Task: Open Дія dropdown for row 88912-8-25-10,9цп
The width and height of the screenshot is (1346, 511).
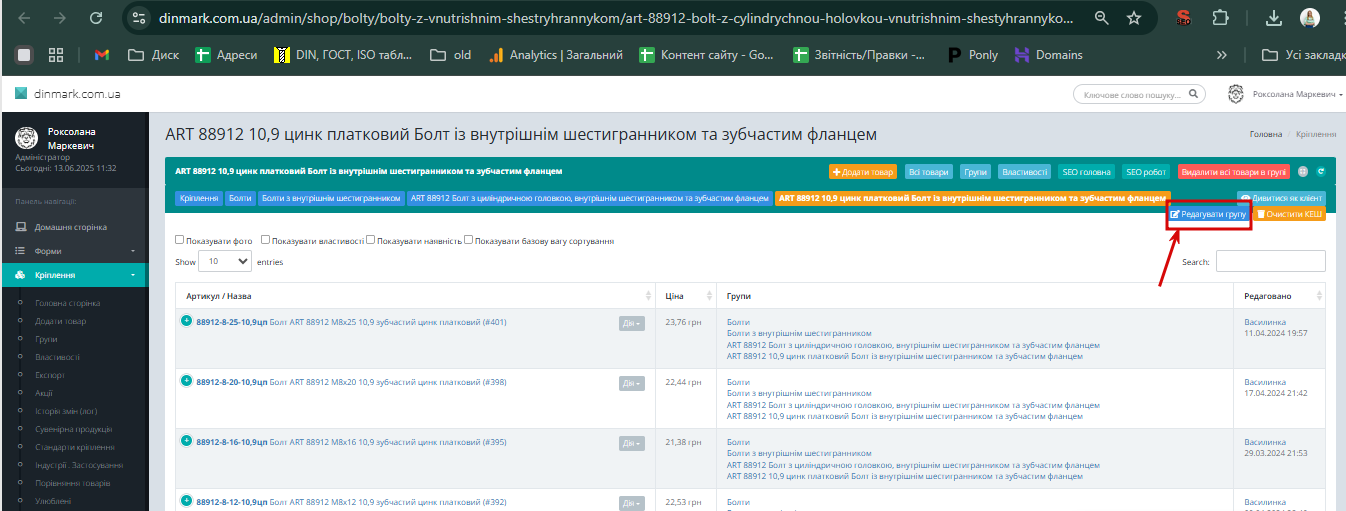Action: [632, 323]
